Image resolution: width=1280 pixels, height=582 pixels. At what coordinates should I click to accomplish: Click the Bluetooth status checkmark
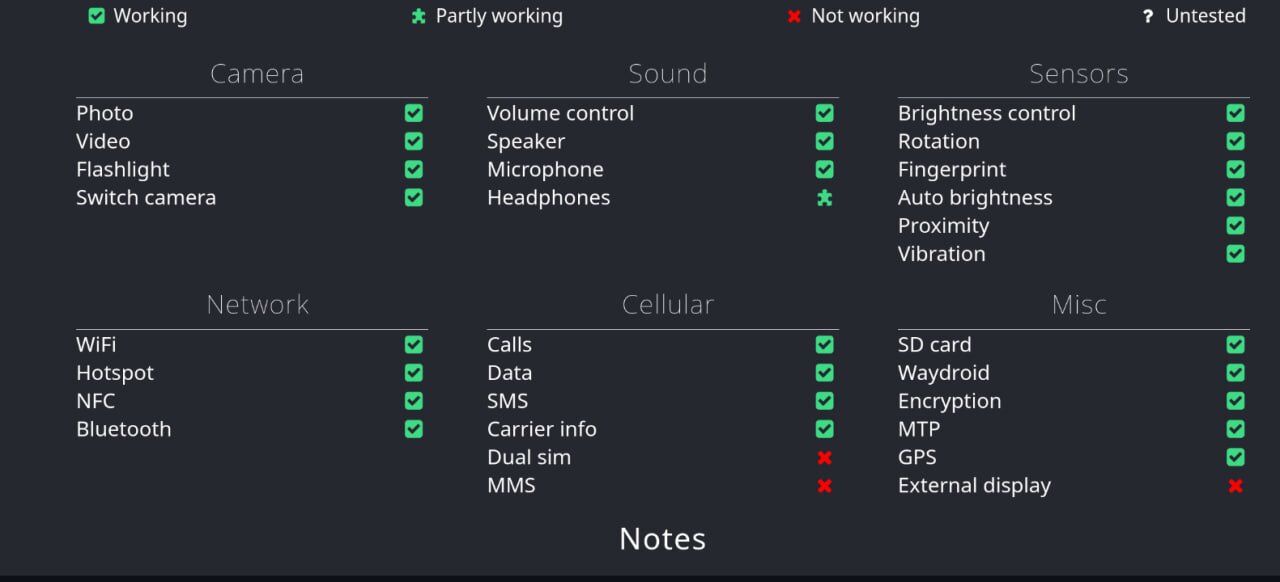(x=413, y=429)
